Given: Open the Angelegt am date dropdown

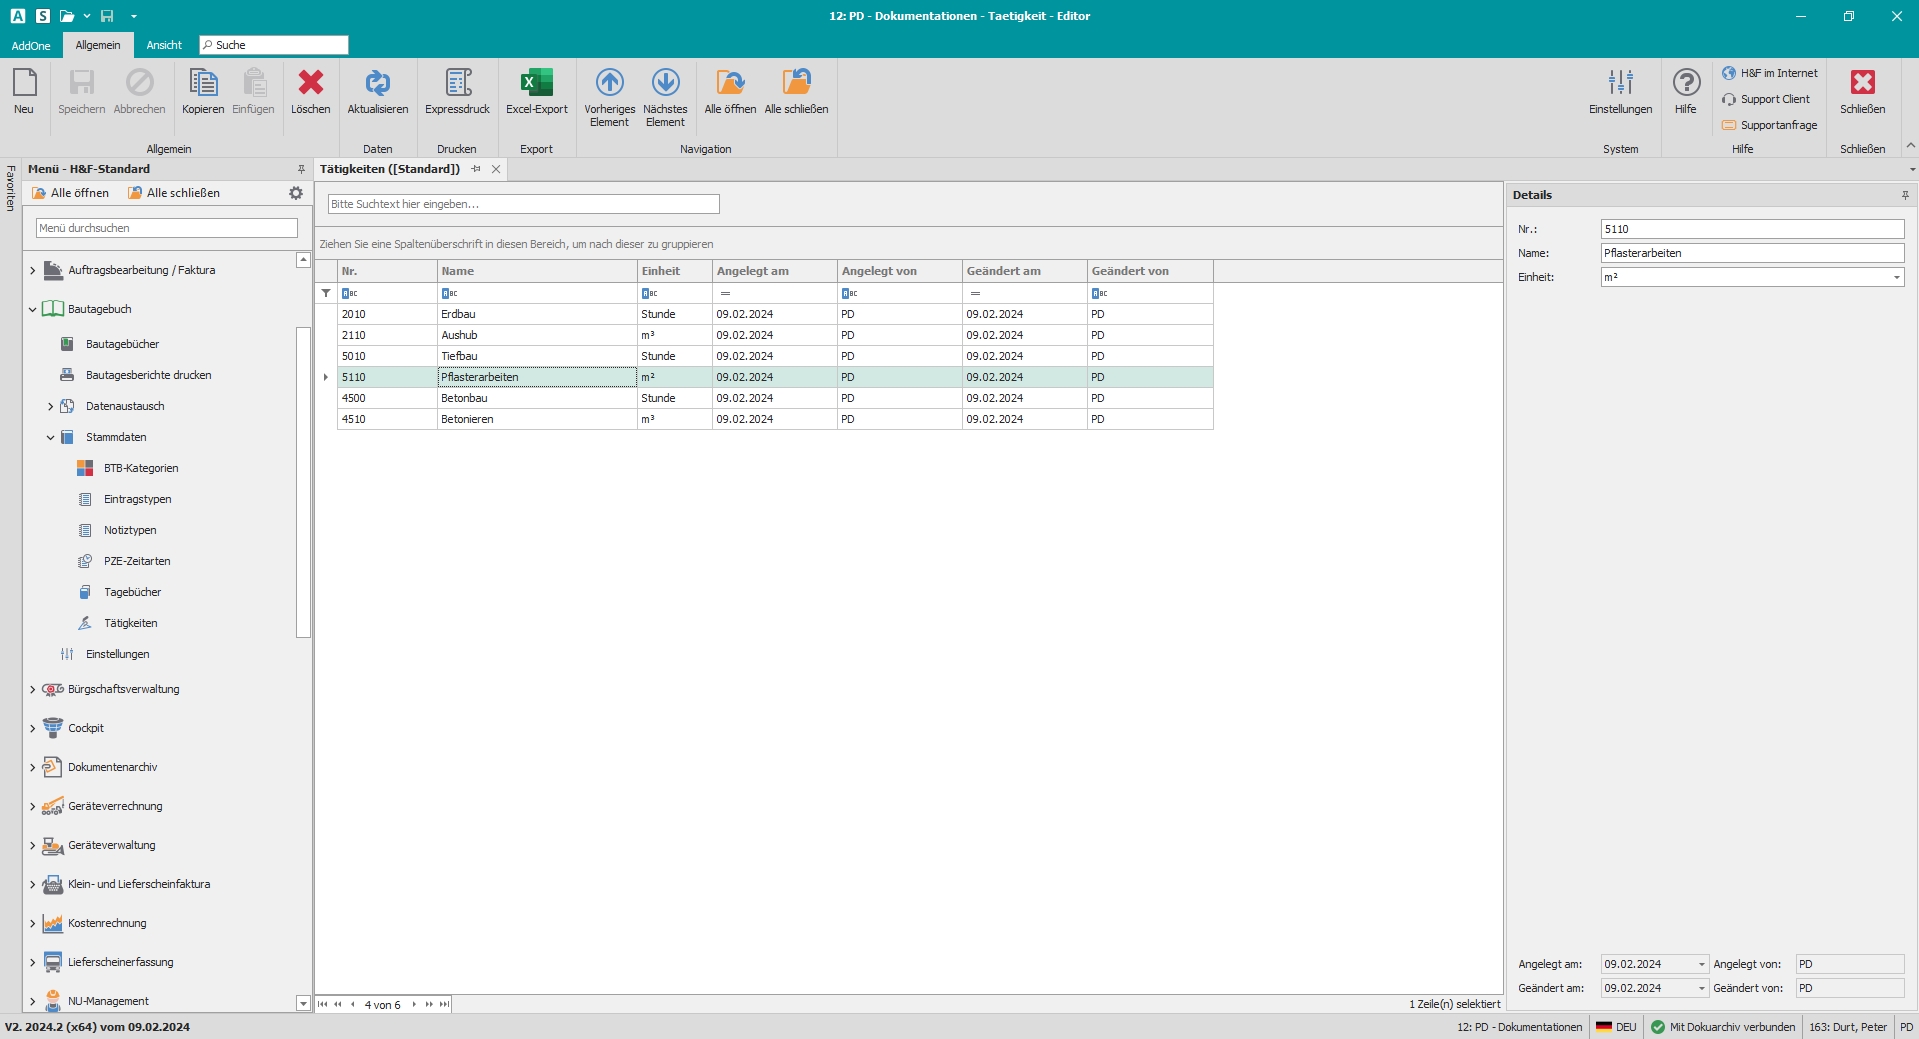Looking at the screenshot, I should tap(1701, 965).
